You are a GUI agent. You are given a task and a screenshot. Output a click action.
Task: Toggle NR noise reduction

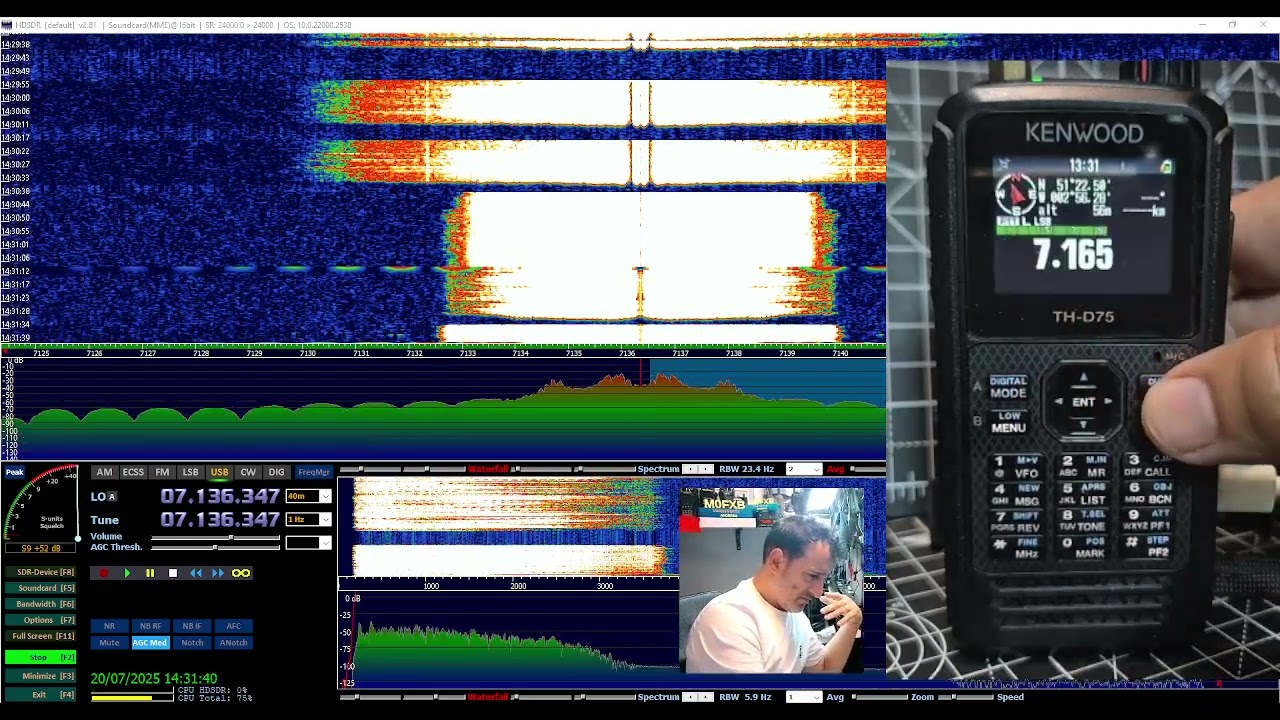(x=109, y=626)
